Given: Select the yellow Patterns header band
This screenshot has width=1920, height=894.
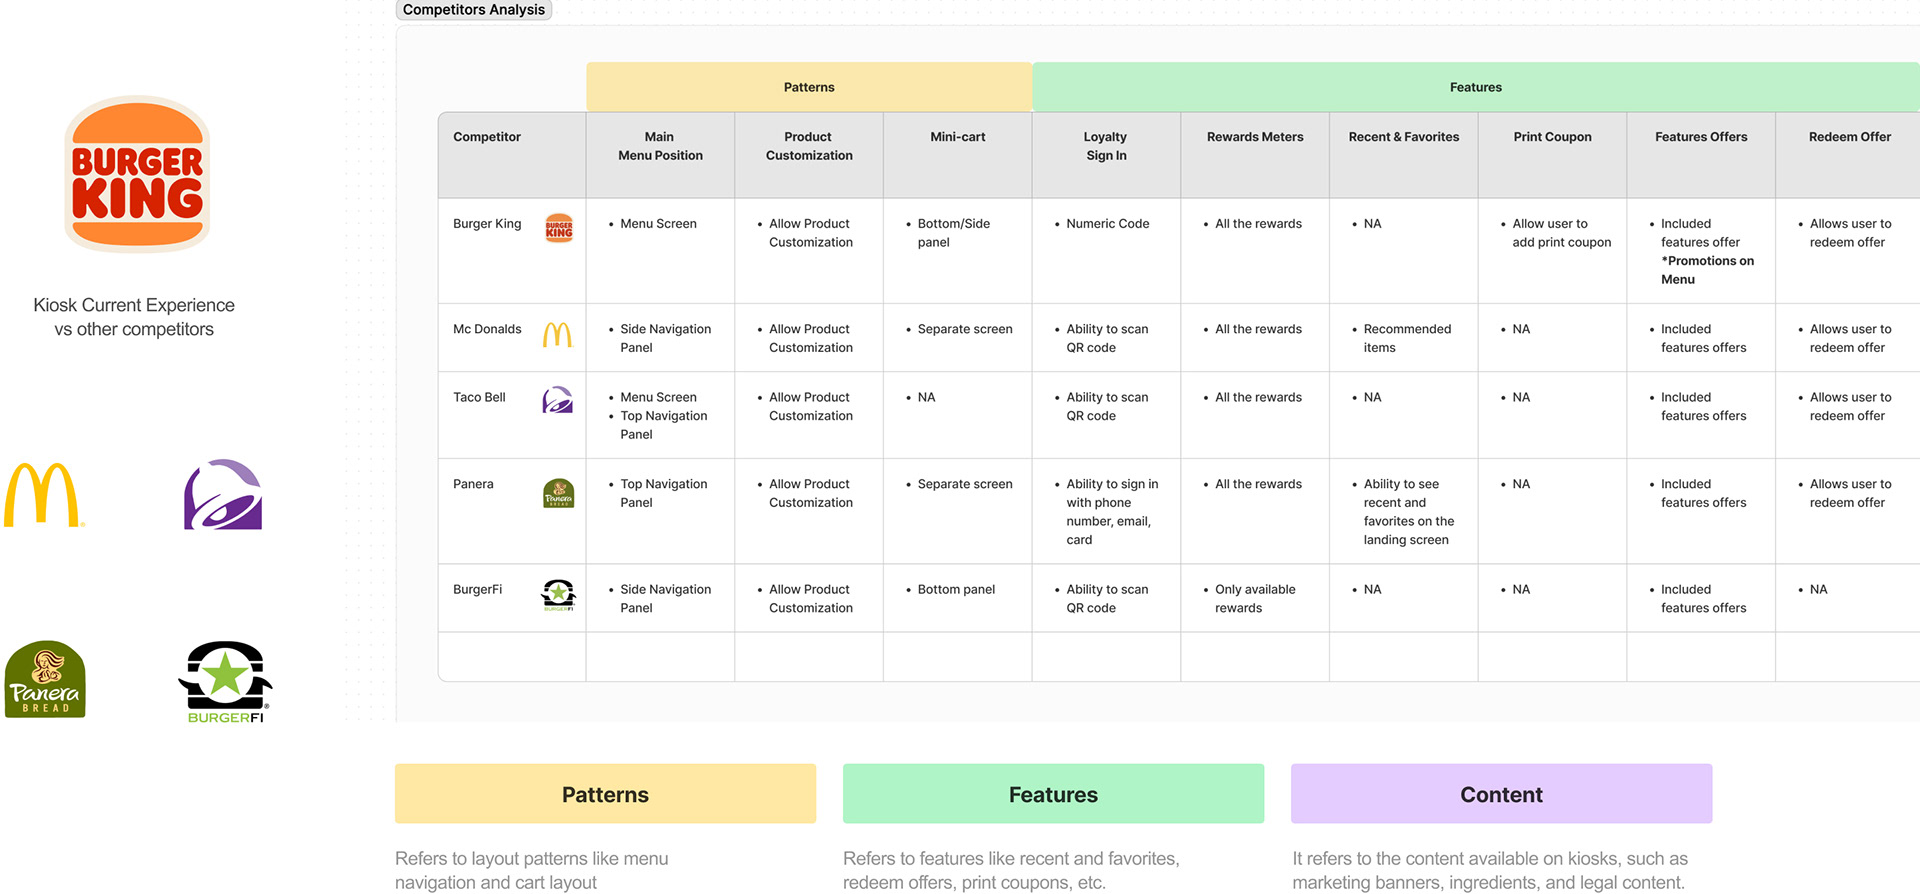Looking at the screenshot, I should (809, 87).
